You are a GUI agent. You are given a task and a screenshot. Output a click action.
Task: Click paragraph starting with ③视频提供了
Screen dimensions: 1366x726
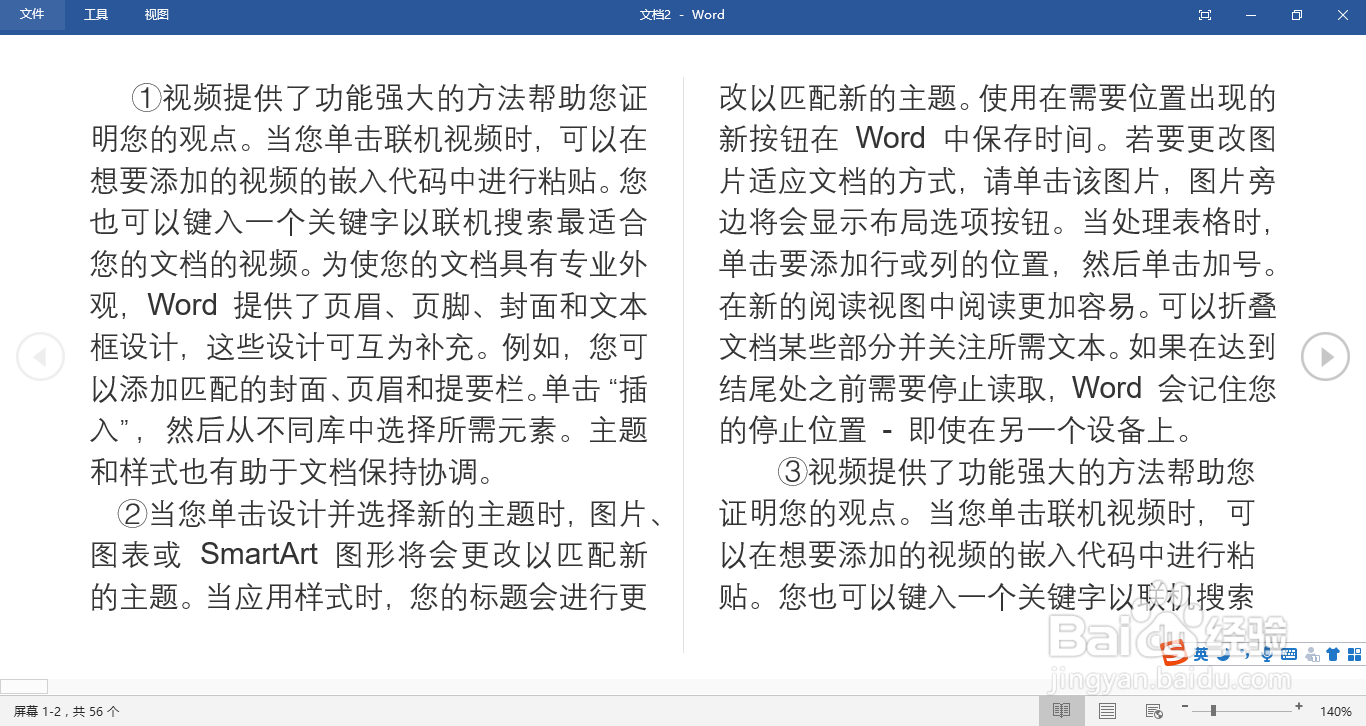[x=987, y=534]
